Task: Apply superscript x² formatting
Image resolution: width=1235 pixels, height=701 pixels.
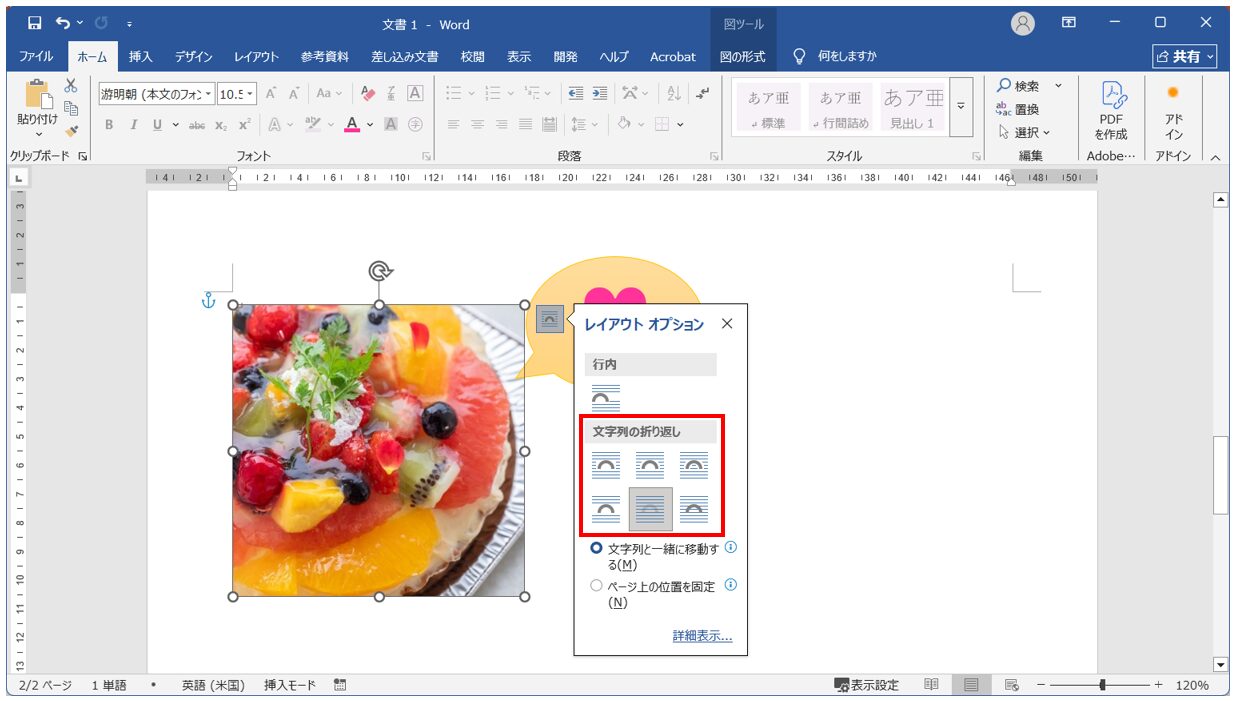Action: point(244,125)
